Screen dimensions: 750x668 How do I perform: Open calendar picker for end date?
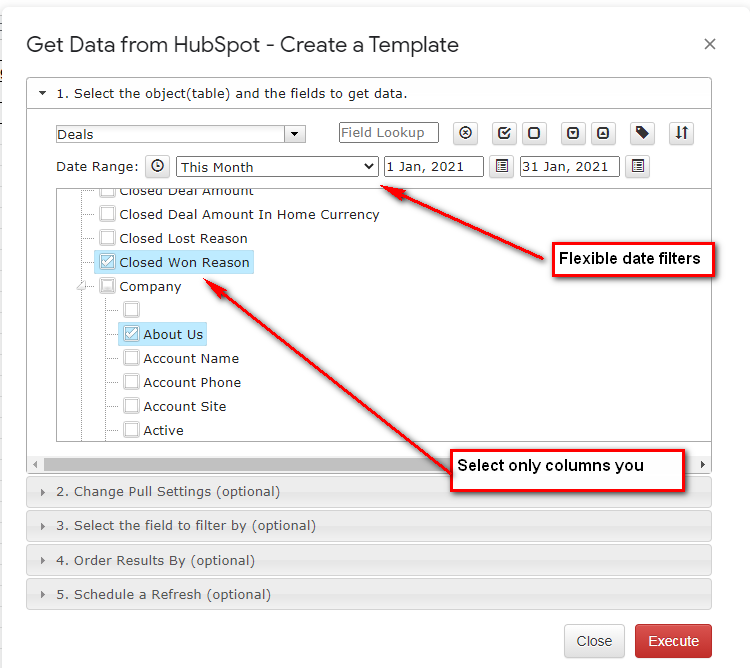click(x=638, y=166)
